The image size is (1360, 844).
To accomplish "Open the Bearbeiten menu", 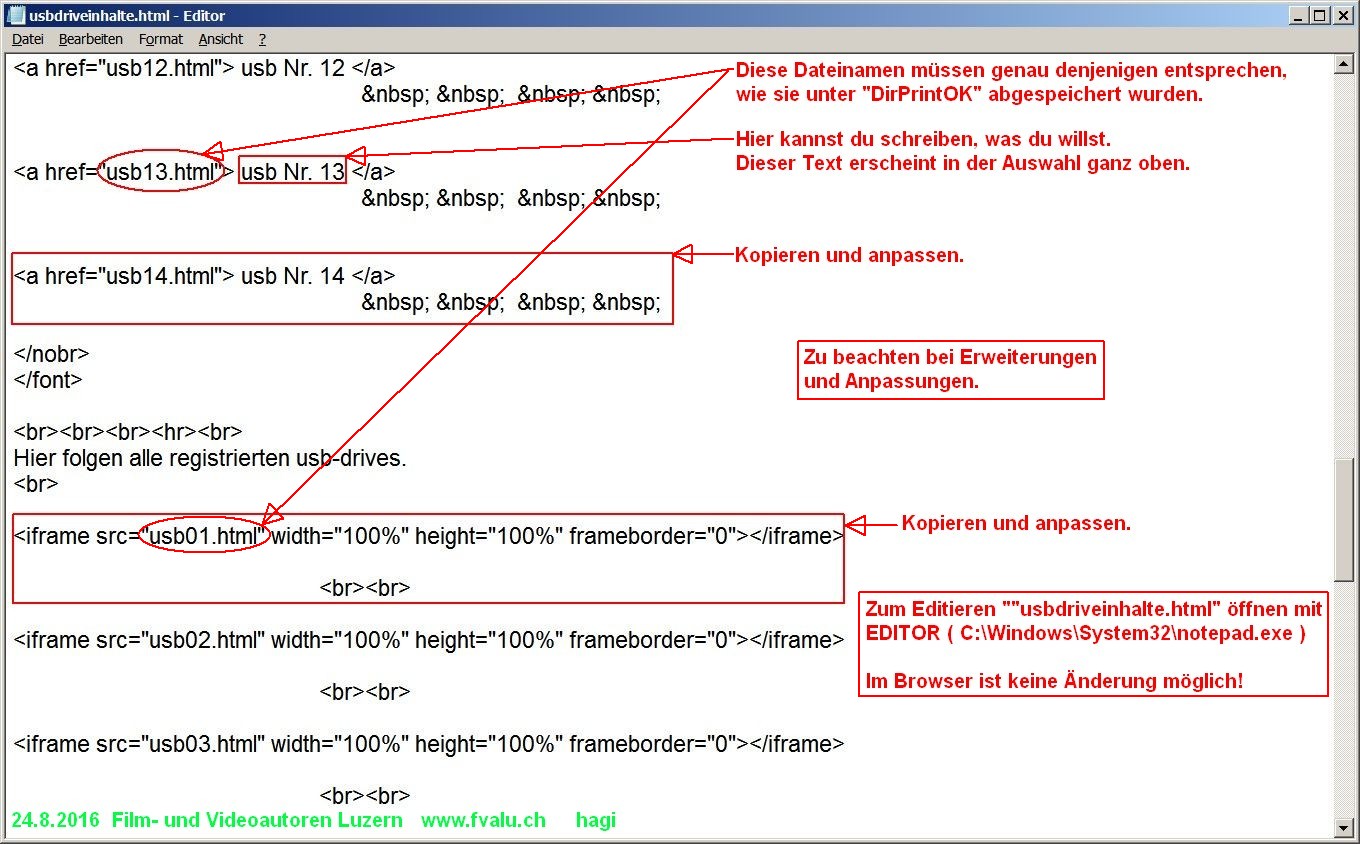I will [91, 39].
